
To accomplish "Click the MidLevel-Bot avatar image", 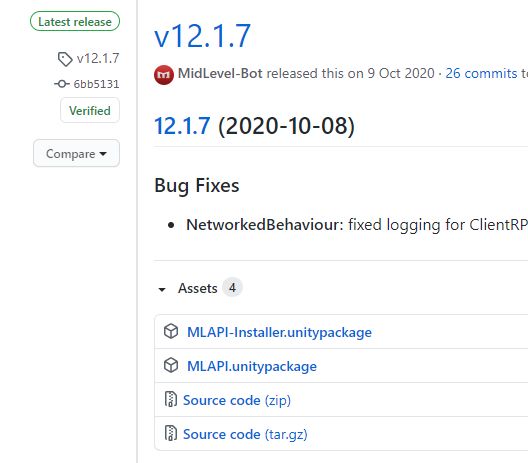I will 164,74.
